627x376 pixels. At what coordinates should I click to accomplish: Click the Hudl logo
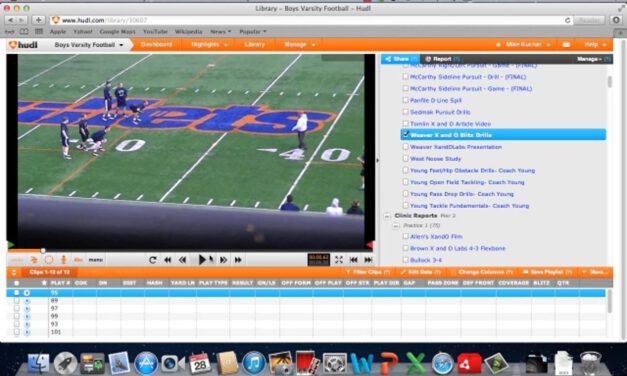23,45
